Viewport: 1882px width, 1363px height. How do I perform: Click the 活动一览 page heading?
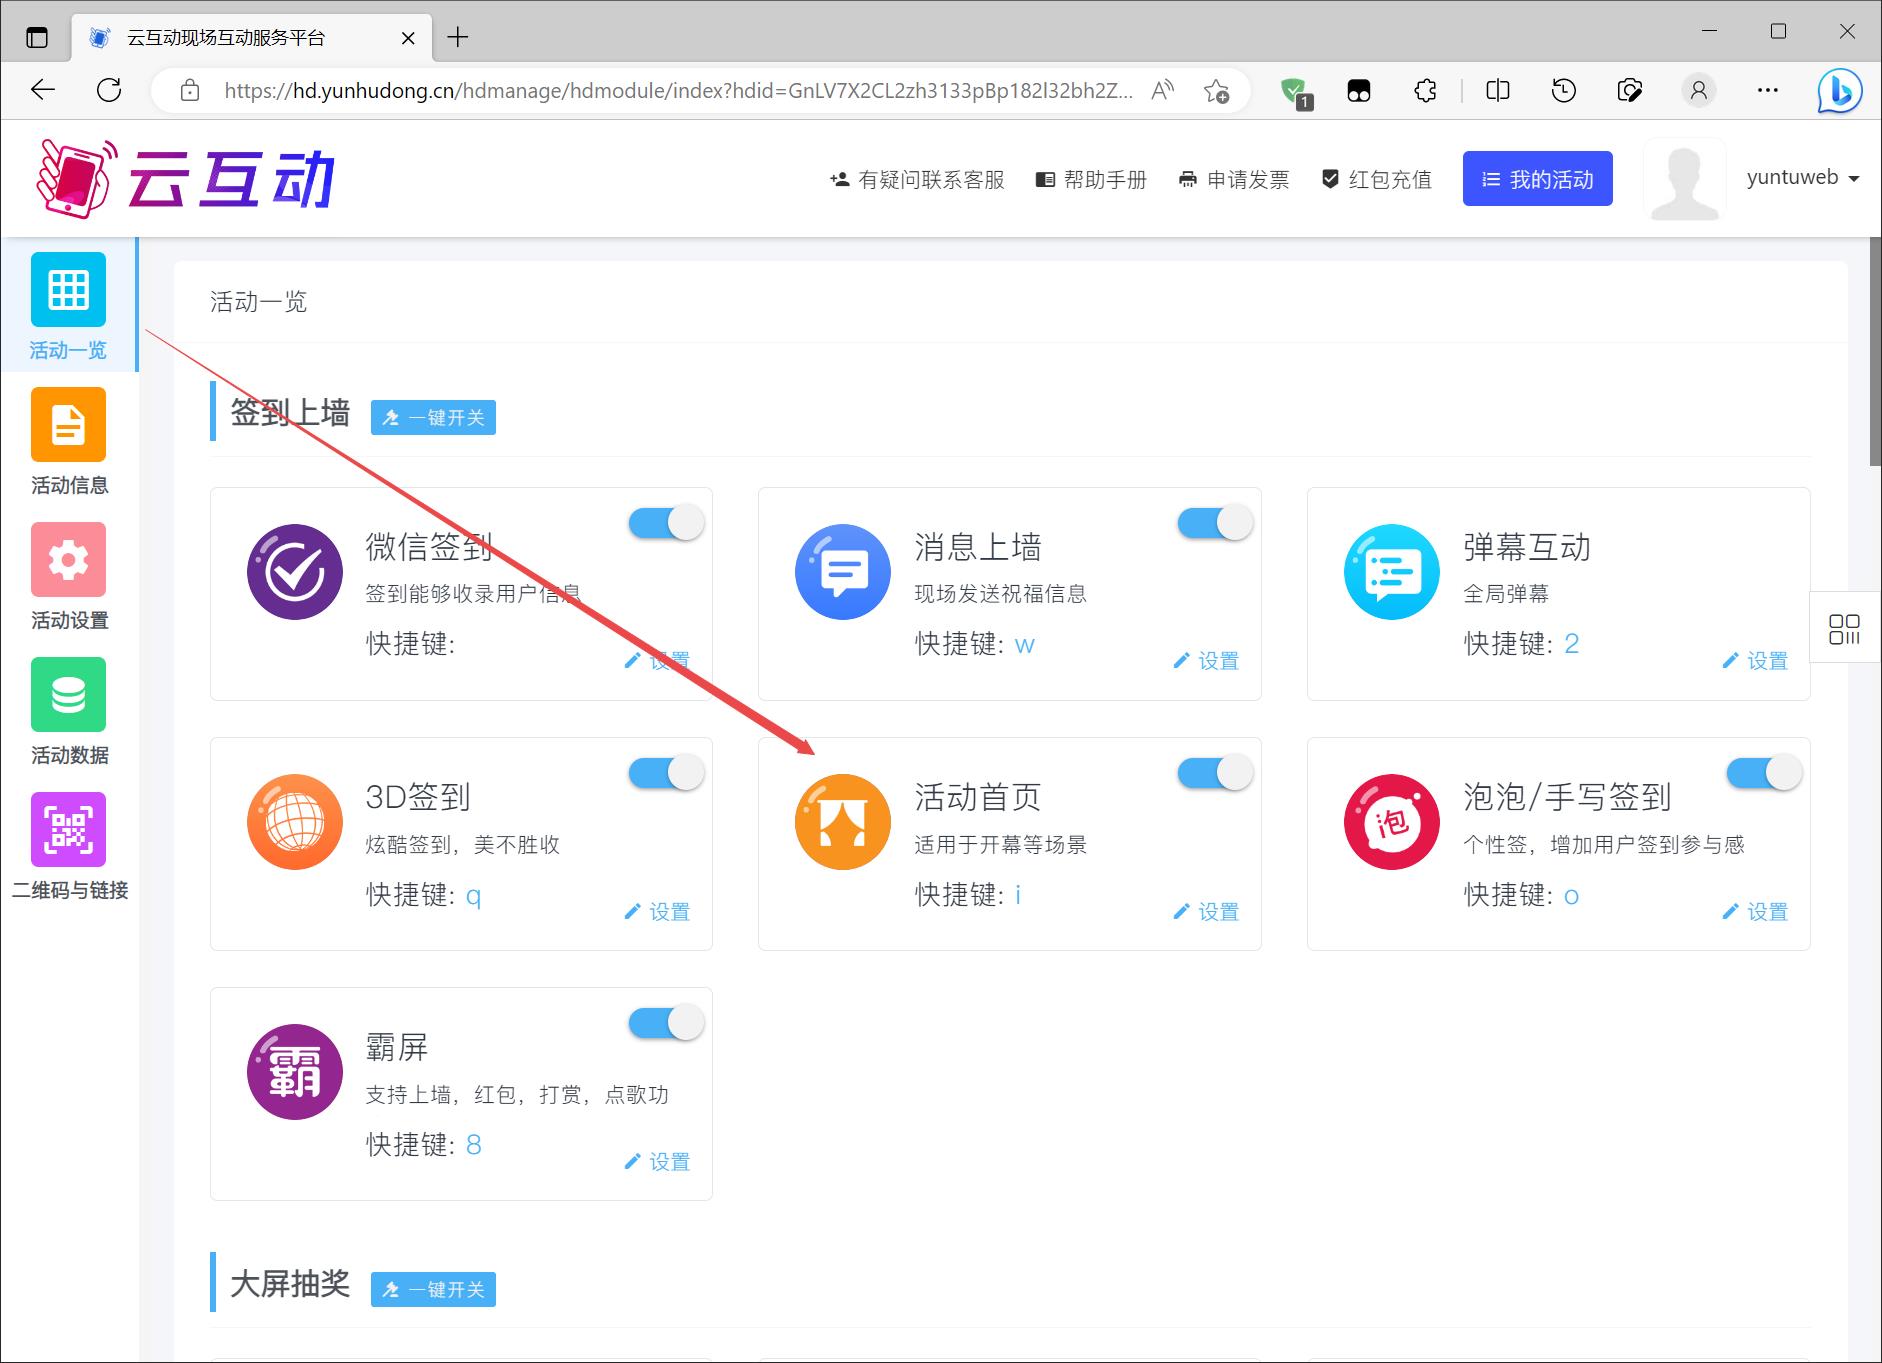(258, 302)
